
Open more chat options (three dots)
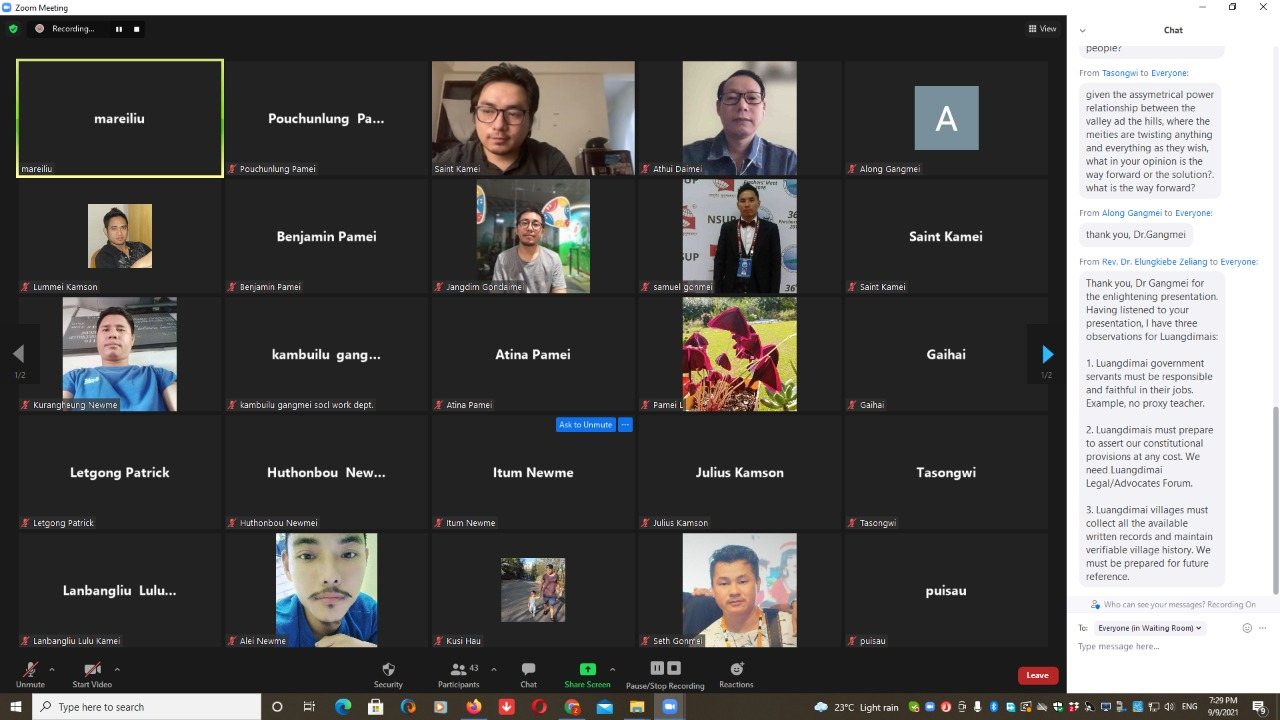(x=1263, y=628)
